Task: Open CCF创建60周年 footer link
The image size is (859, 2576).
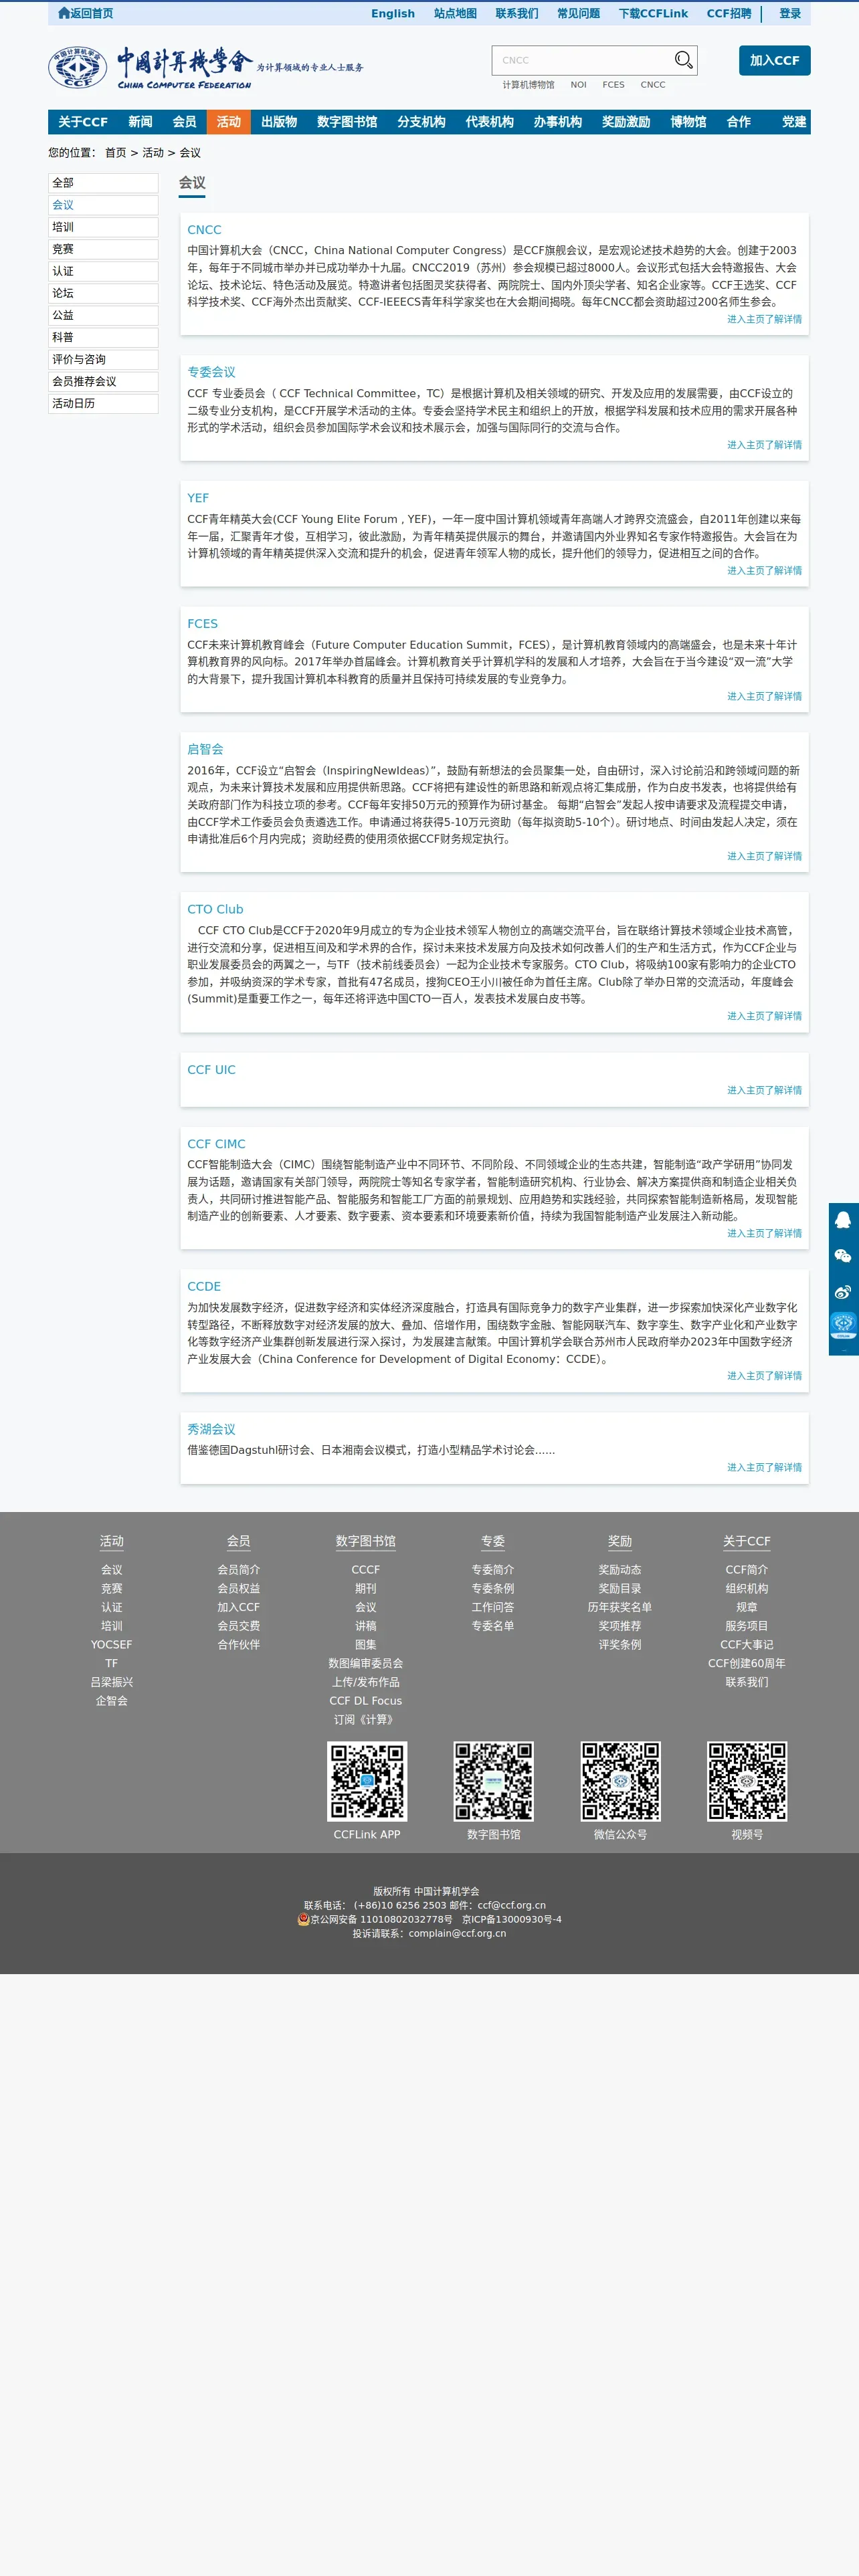Action: click(x=747, y=1663)
